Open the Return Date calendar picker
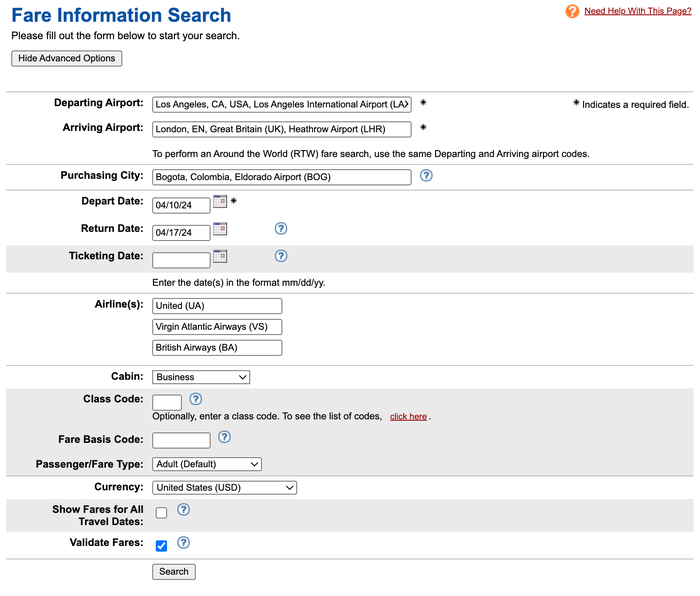Screen dimensions: 700x596 pos(220,229)
